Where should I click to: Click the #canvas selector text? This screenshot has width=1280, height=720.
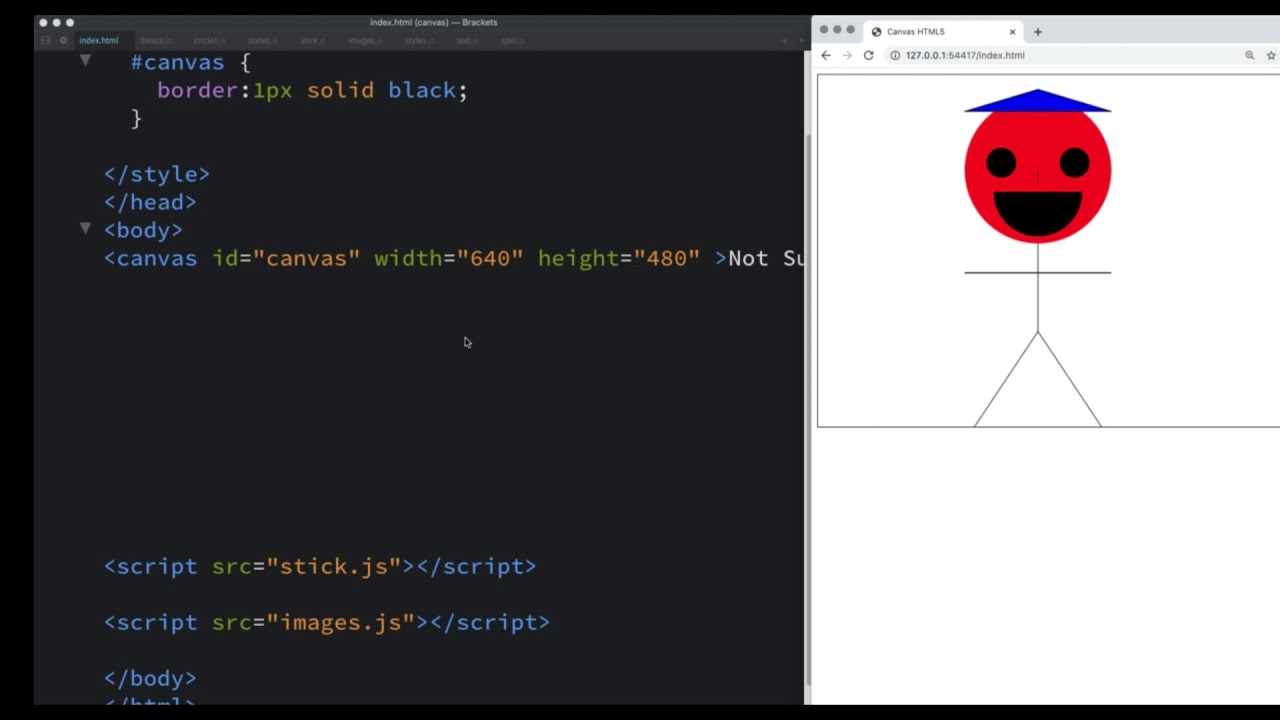177,62
